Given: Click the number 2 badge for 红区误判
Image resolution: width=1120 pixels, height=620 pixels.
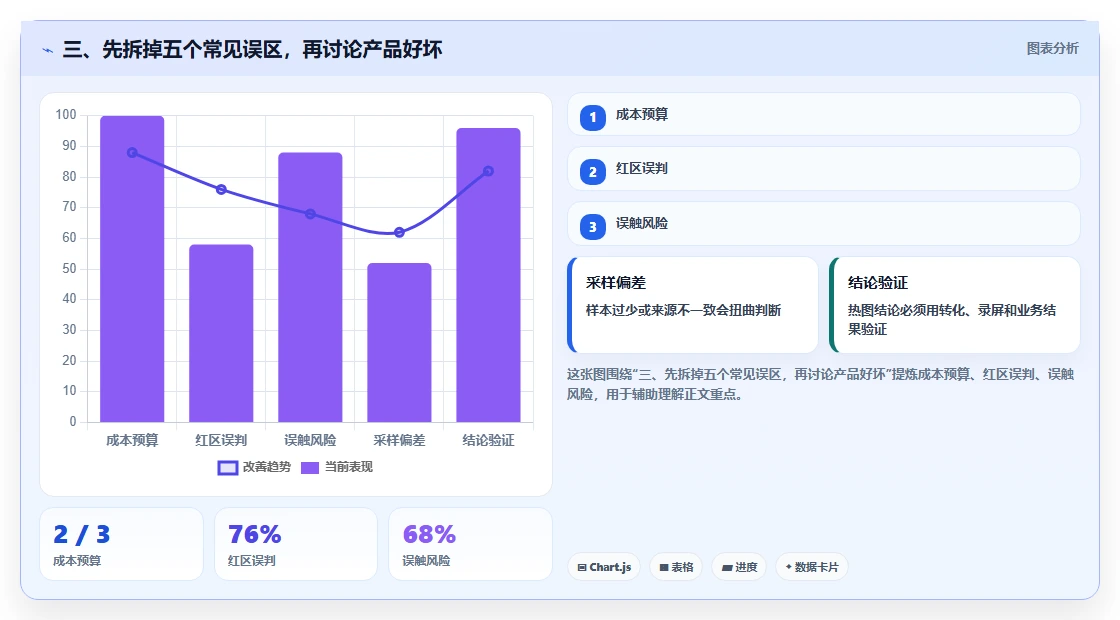Looking at the screenshot, I should [x=593, y=172].
